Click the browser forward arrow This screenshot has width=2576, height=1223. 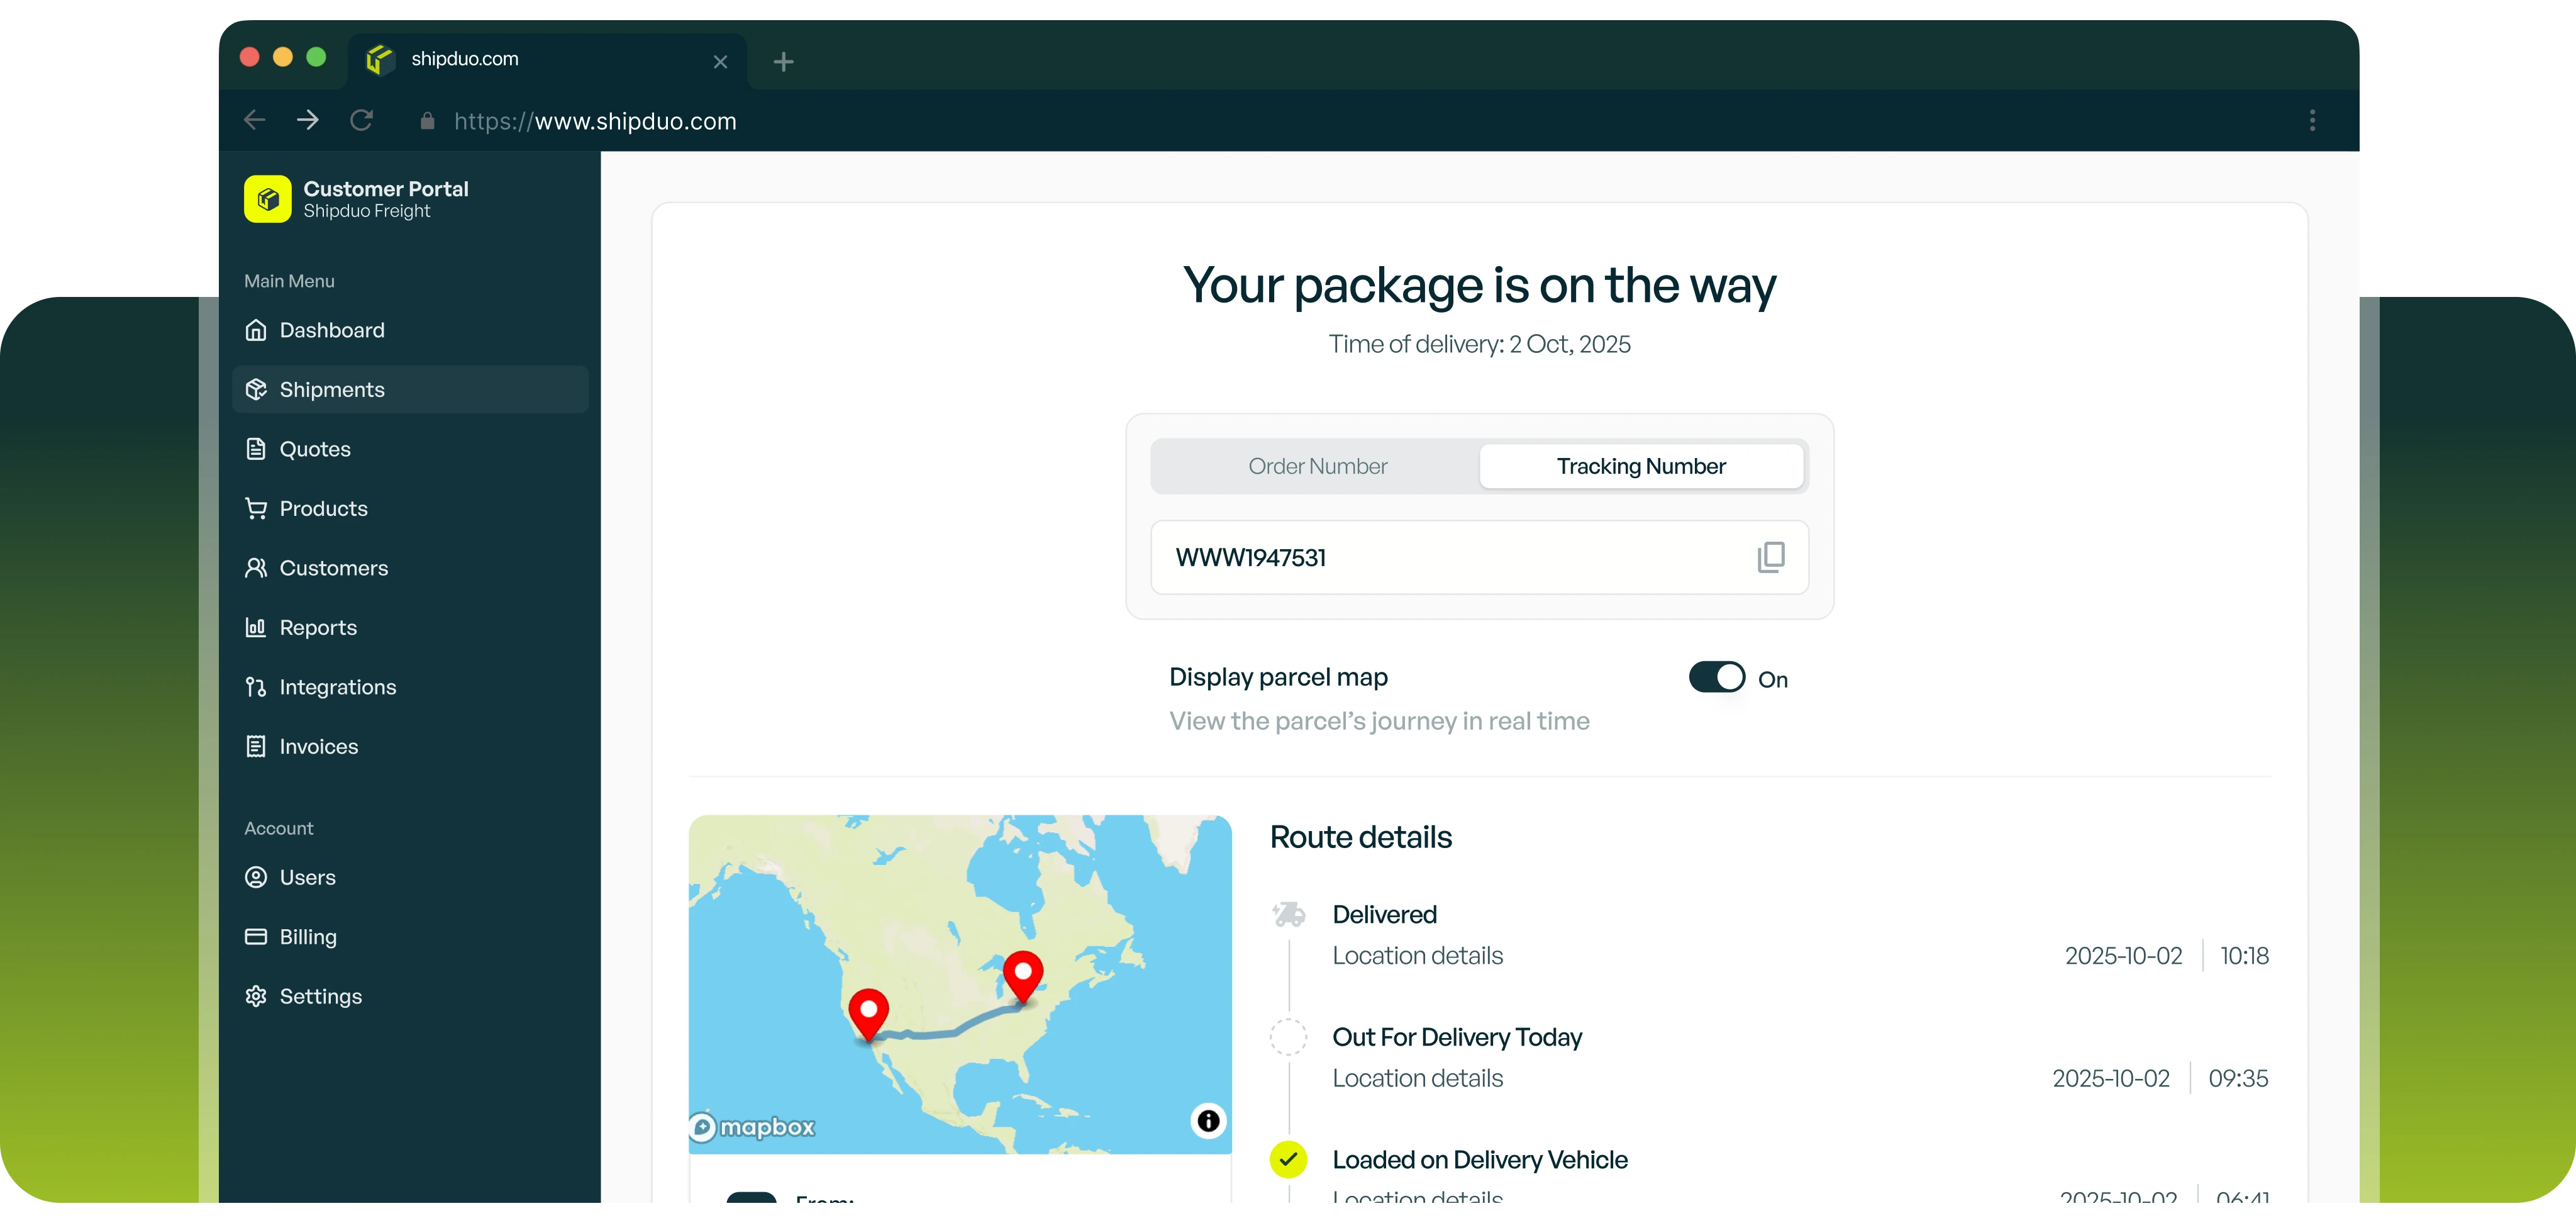[x=308, y=121]
